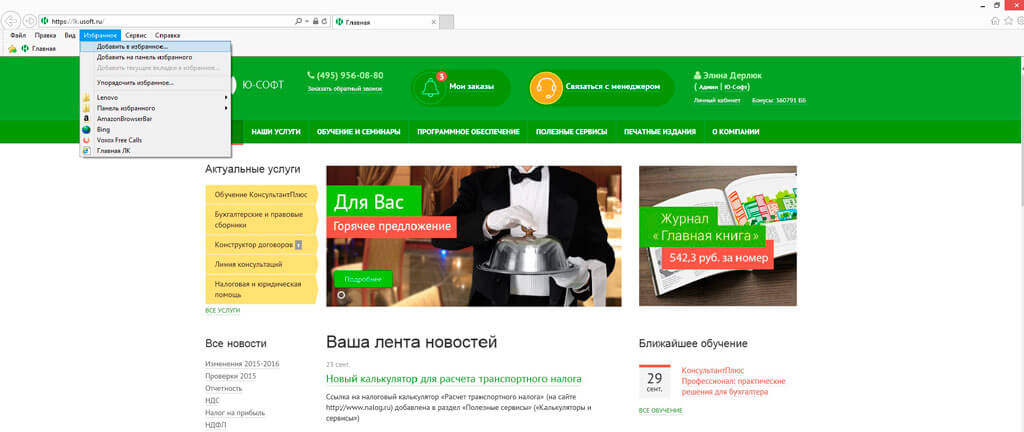Click the green Подробнее button on banner
The image size is (1024, 432).
(363, 279)
